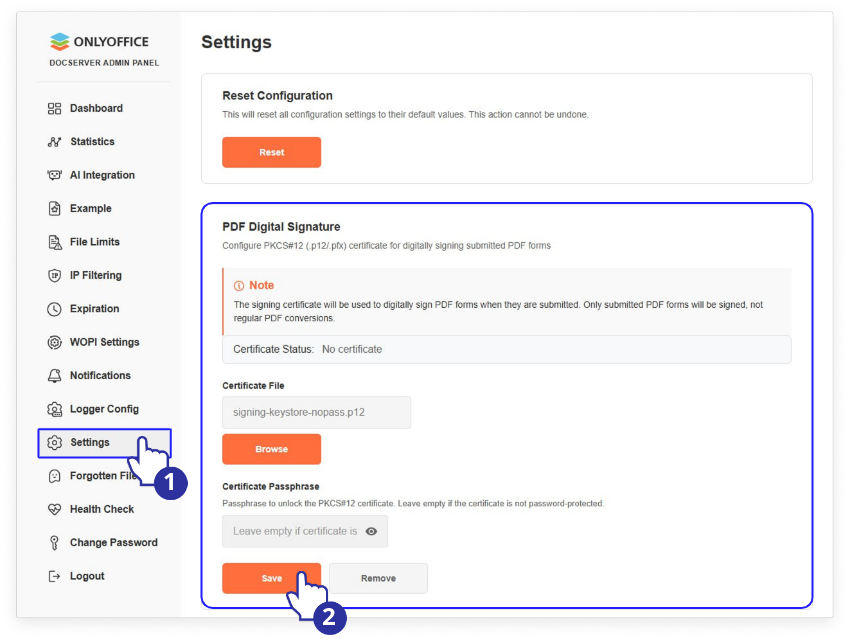Log out using the Logout item
This screenshot has width=850, height=639.
(x=87, y=576)
